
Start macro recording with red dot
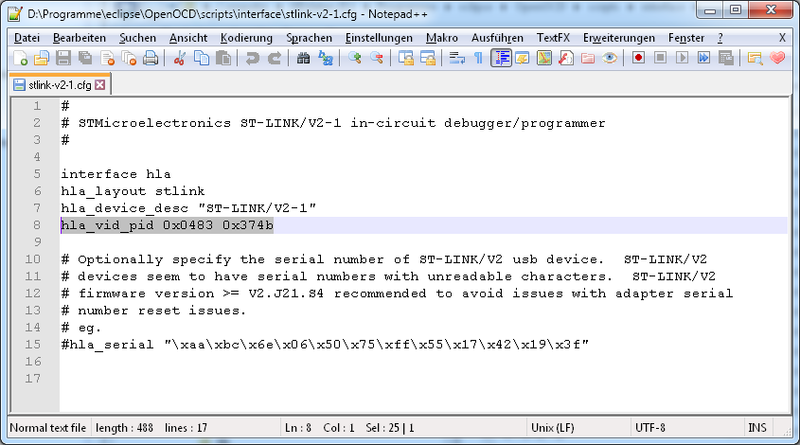pos(638,58)
